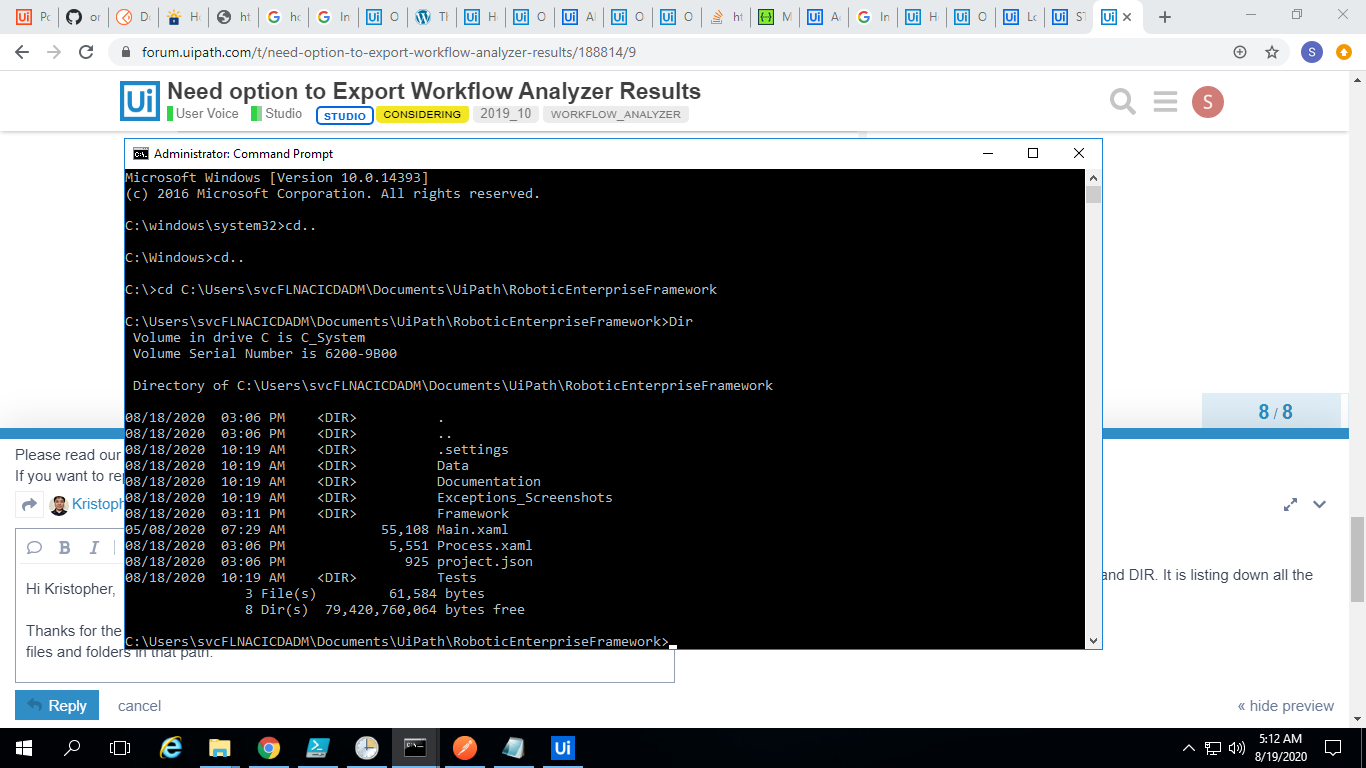This screenshot has height=768, width=1366.
Task: Click the 2019_10 tag
Action: point(506,114)
